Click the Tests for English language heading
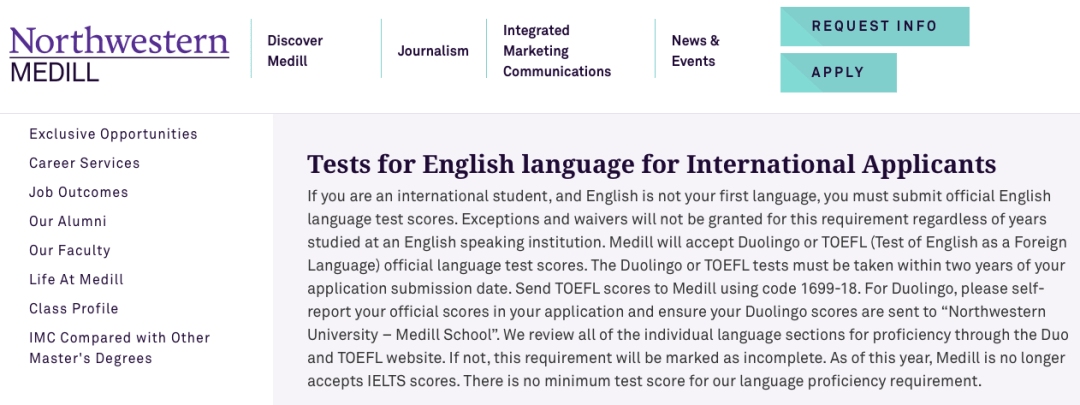The height and width of the screenshot is (405, 1080). coord(651,165)
